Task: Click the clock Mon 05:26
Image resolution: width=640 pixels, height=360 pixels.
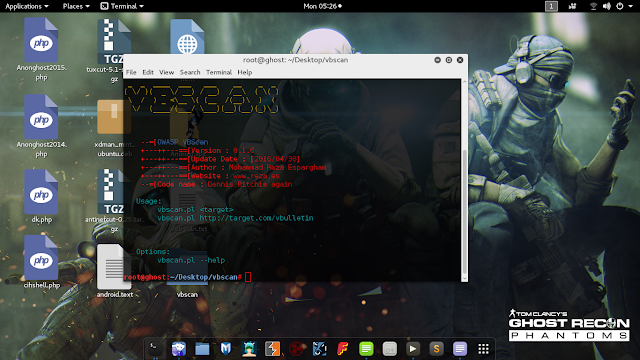Action: (x=322, y=6)
